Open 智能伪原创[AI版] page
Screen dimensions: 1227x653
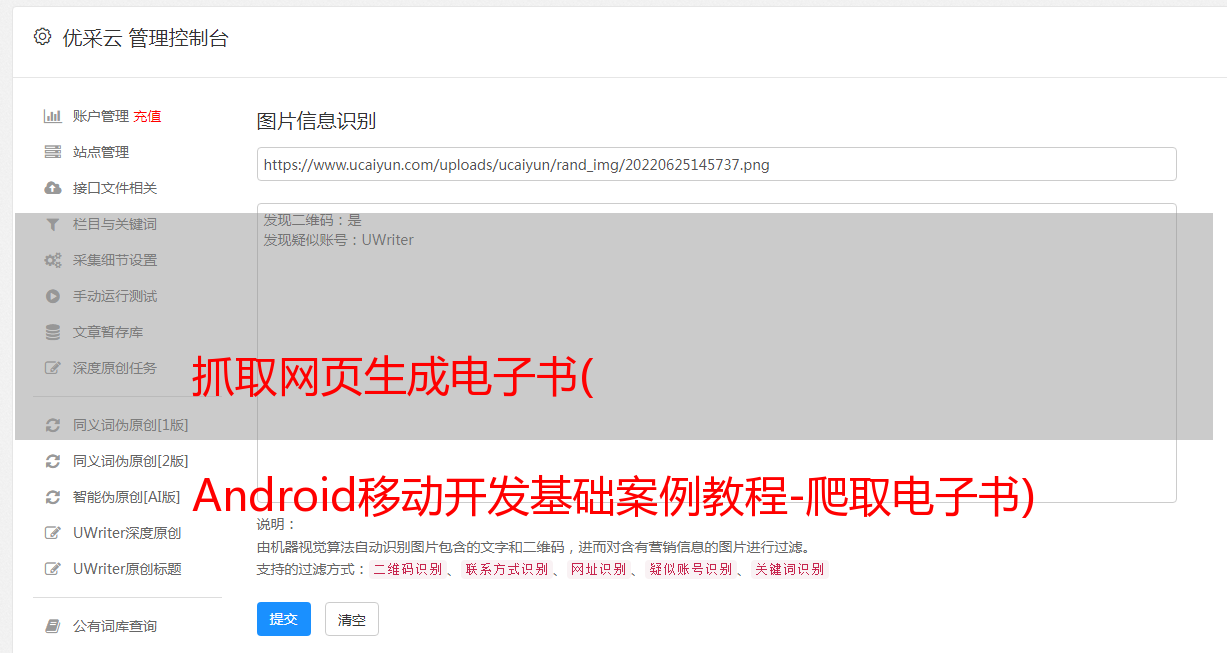coord(127,497)
